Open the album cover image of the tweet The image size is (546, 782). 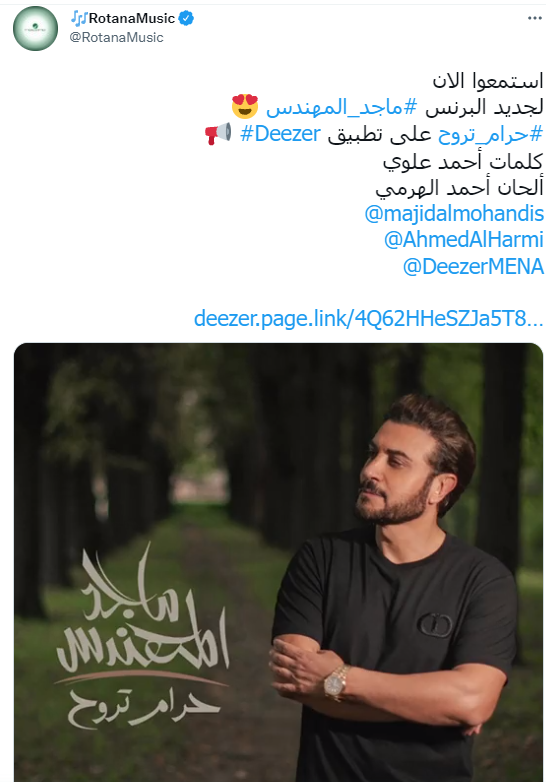(278, 562)
